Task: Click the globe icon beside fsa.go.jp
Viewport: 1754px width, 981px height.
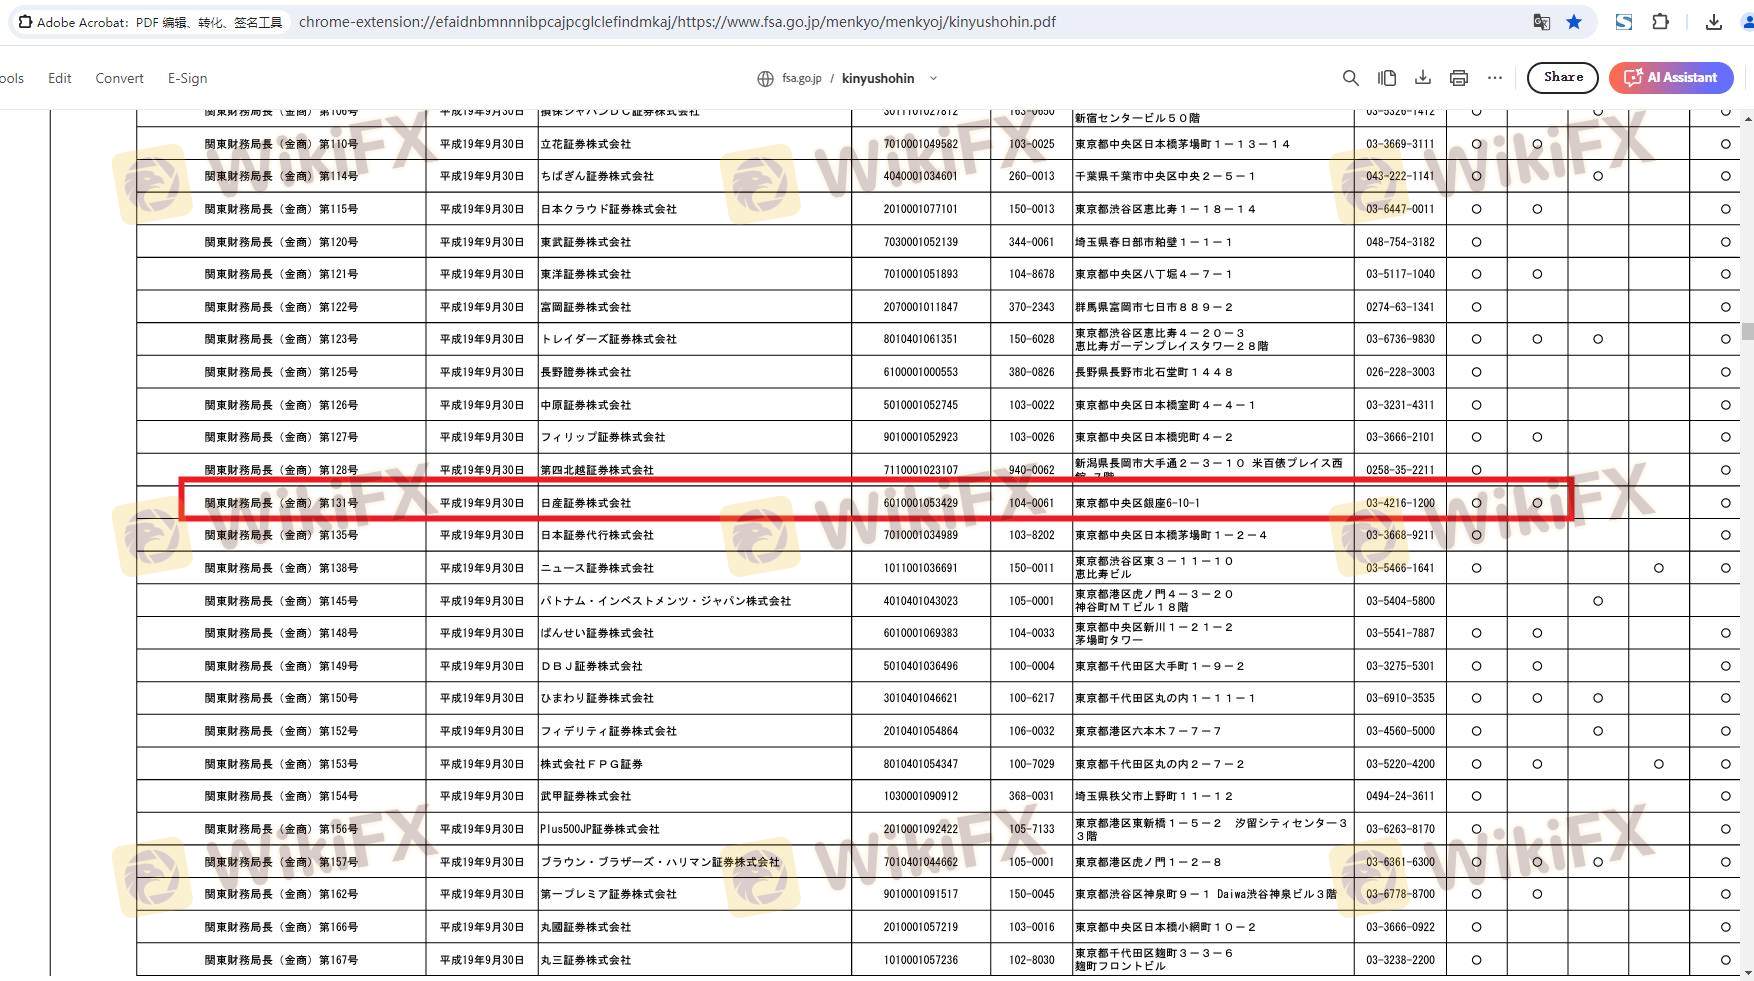Action: click(x=765, y=78)
